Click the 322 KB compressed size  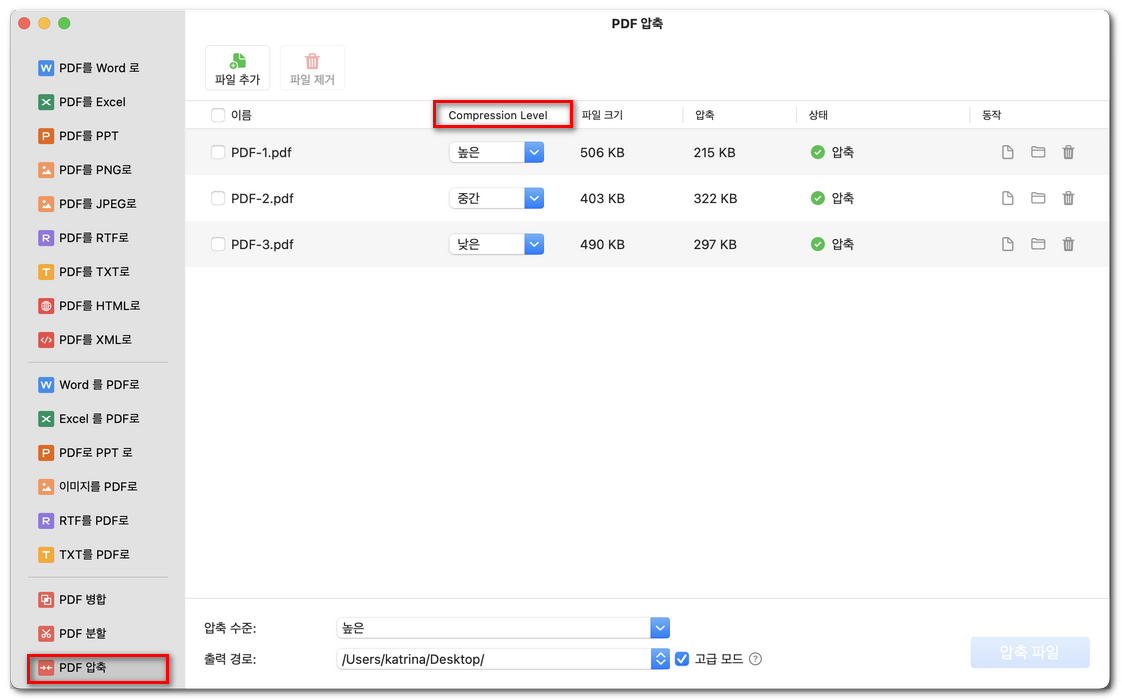716,198
